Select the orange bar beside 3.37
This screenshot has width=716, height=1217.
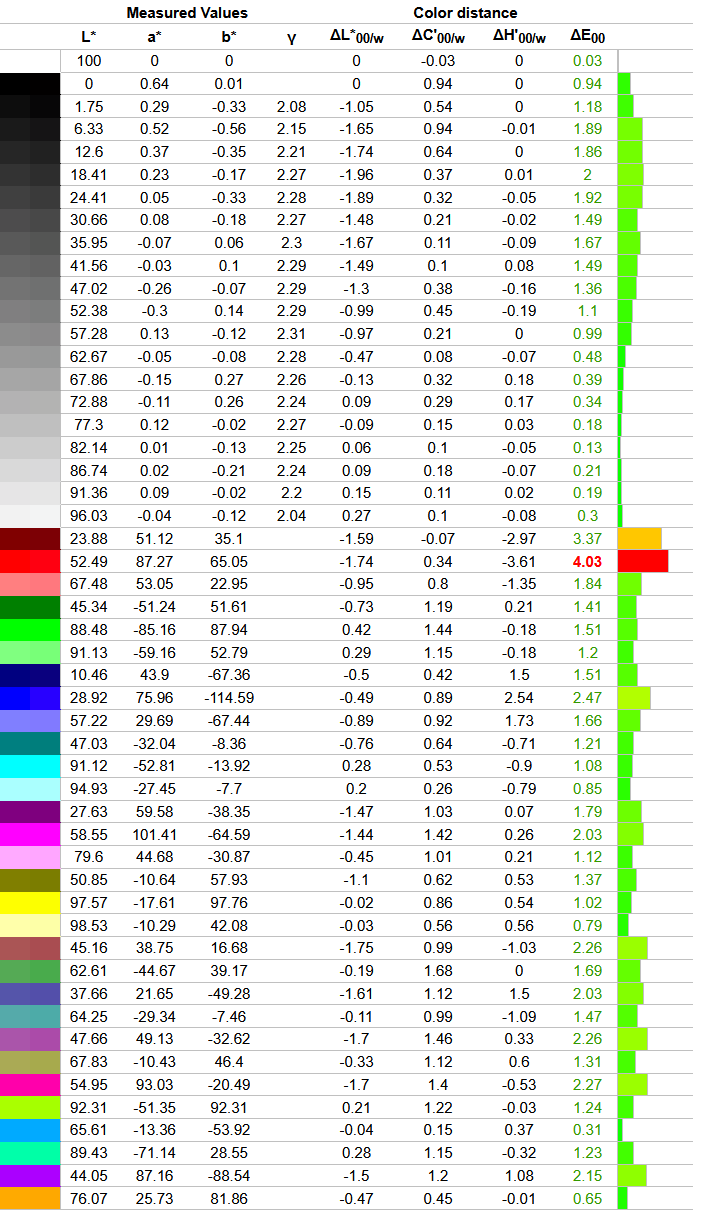(640, 539)
